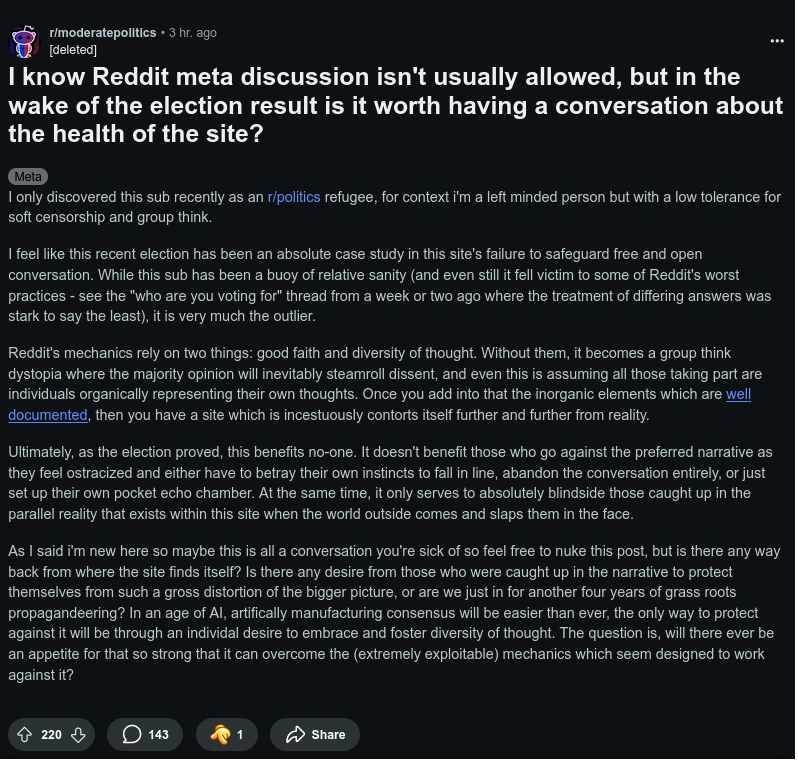Screen dimensions: 798x762
Task: Click the gold award icon
Action: pos(220,734)
